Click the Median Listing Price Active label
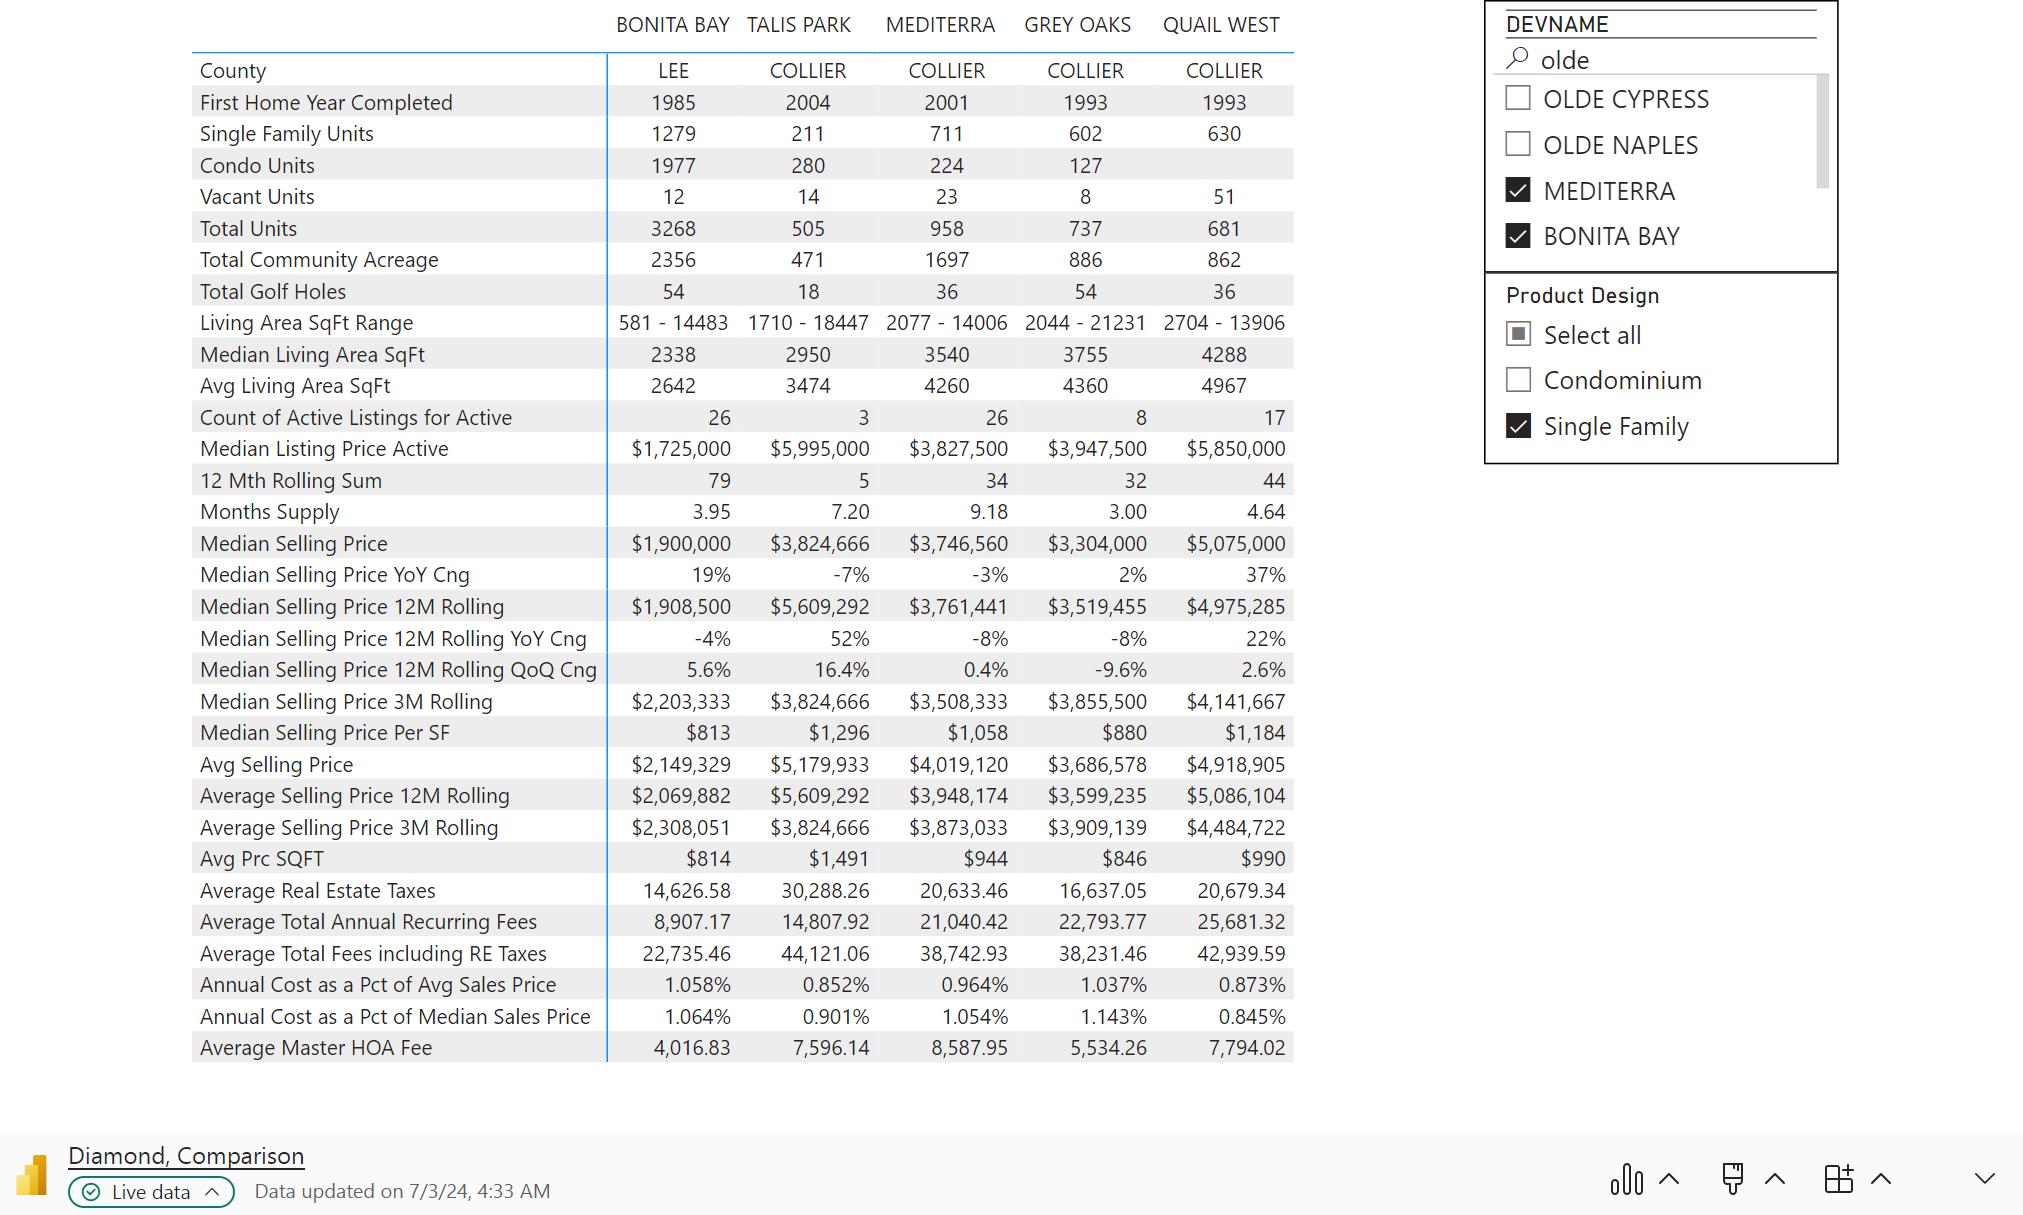2023x1215 pixels. pos(324,449)
